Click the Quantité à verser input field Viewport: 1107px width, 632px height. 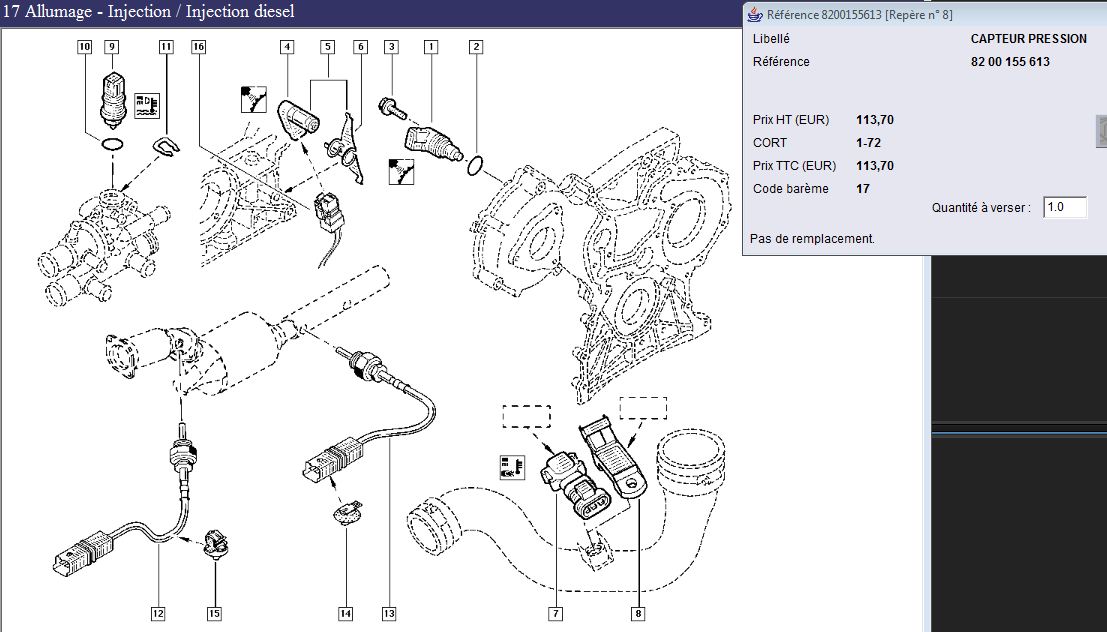click(x=1065, y=208)
